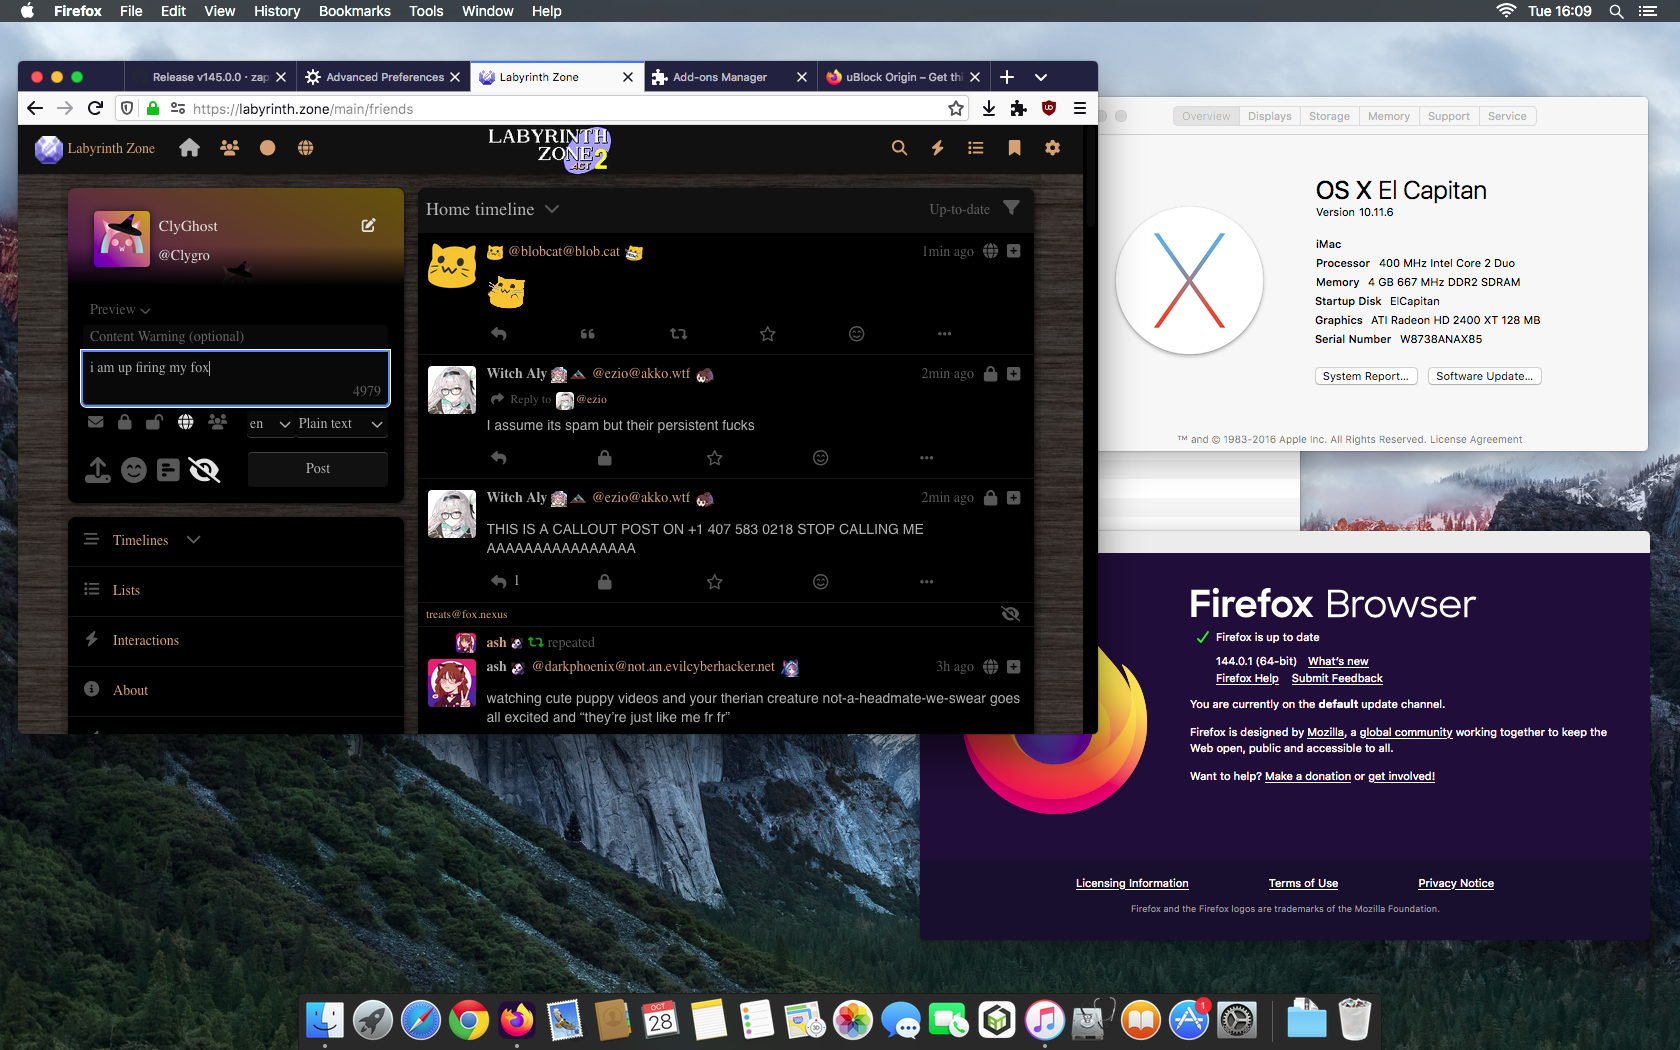Expand the Preview section in composer
This screenshot has width=1680, height=1050.
click(x=120, y=310)
